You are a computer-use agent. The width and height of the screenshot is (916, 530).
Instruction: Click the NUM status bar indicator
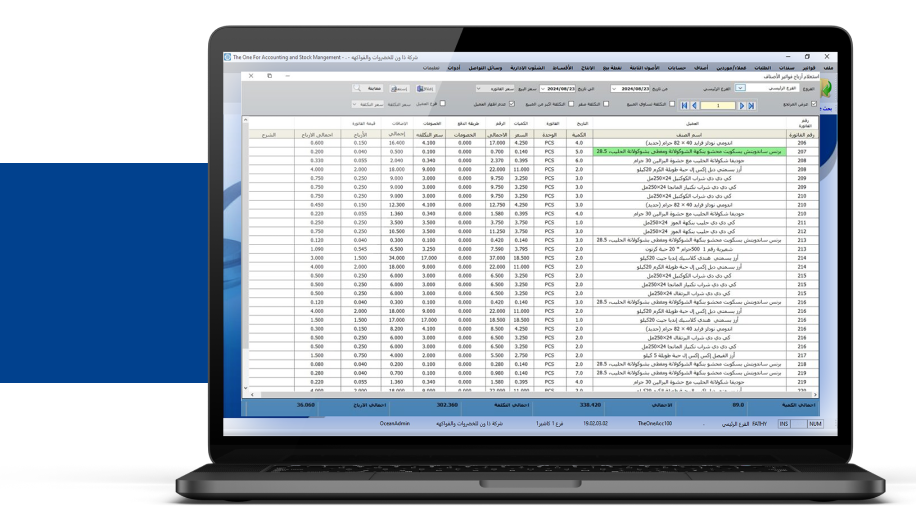click(815, 424)
